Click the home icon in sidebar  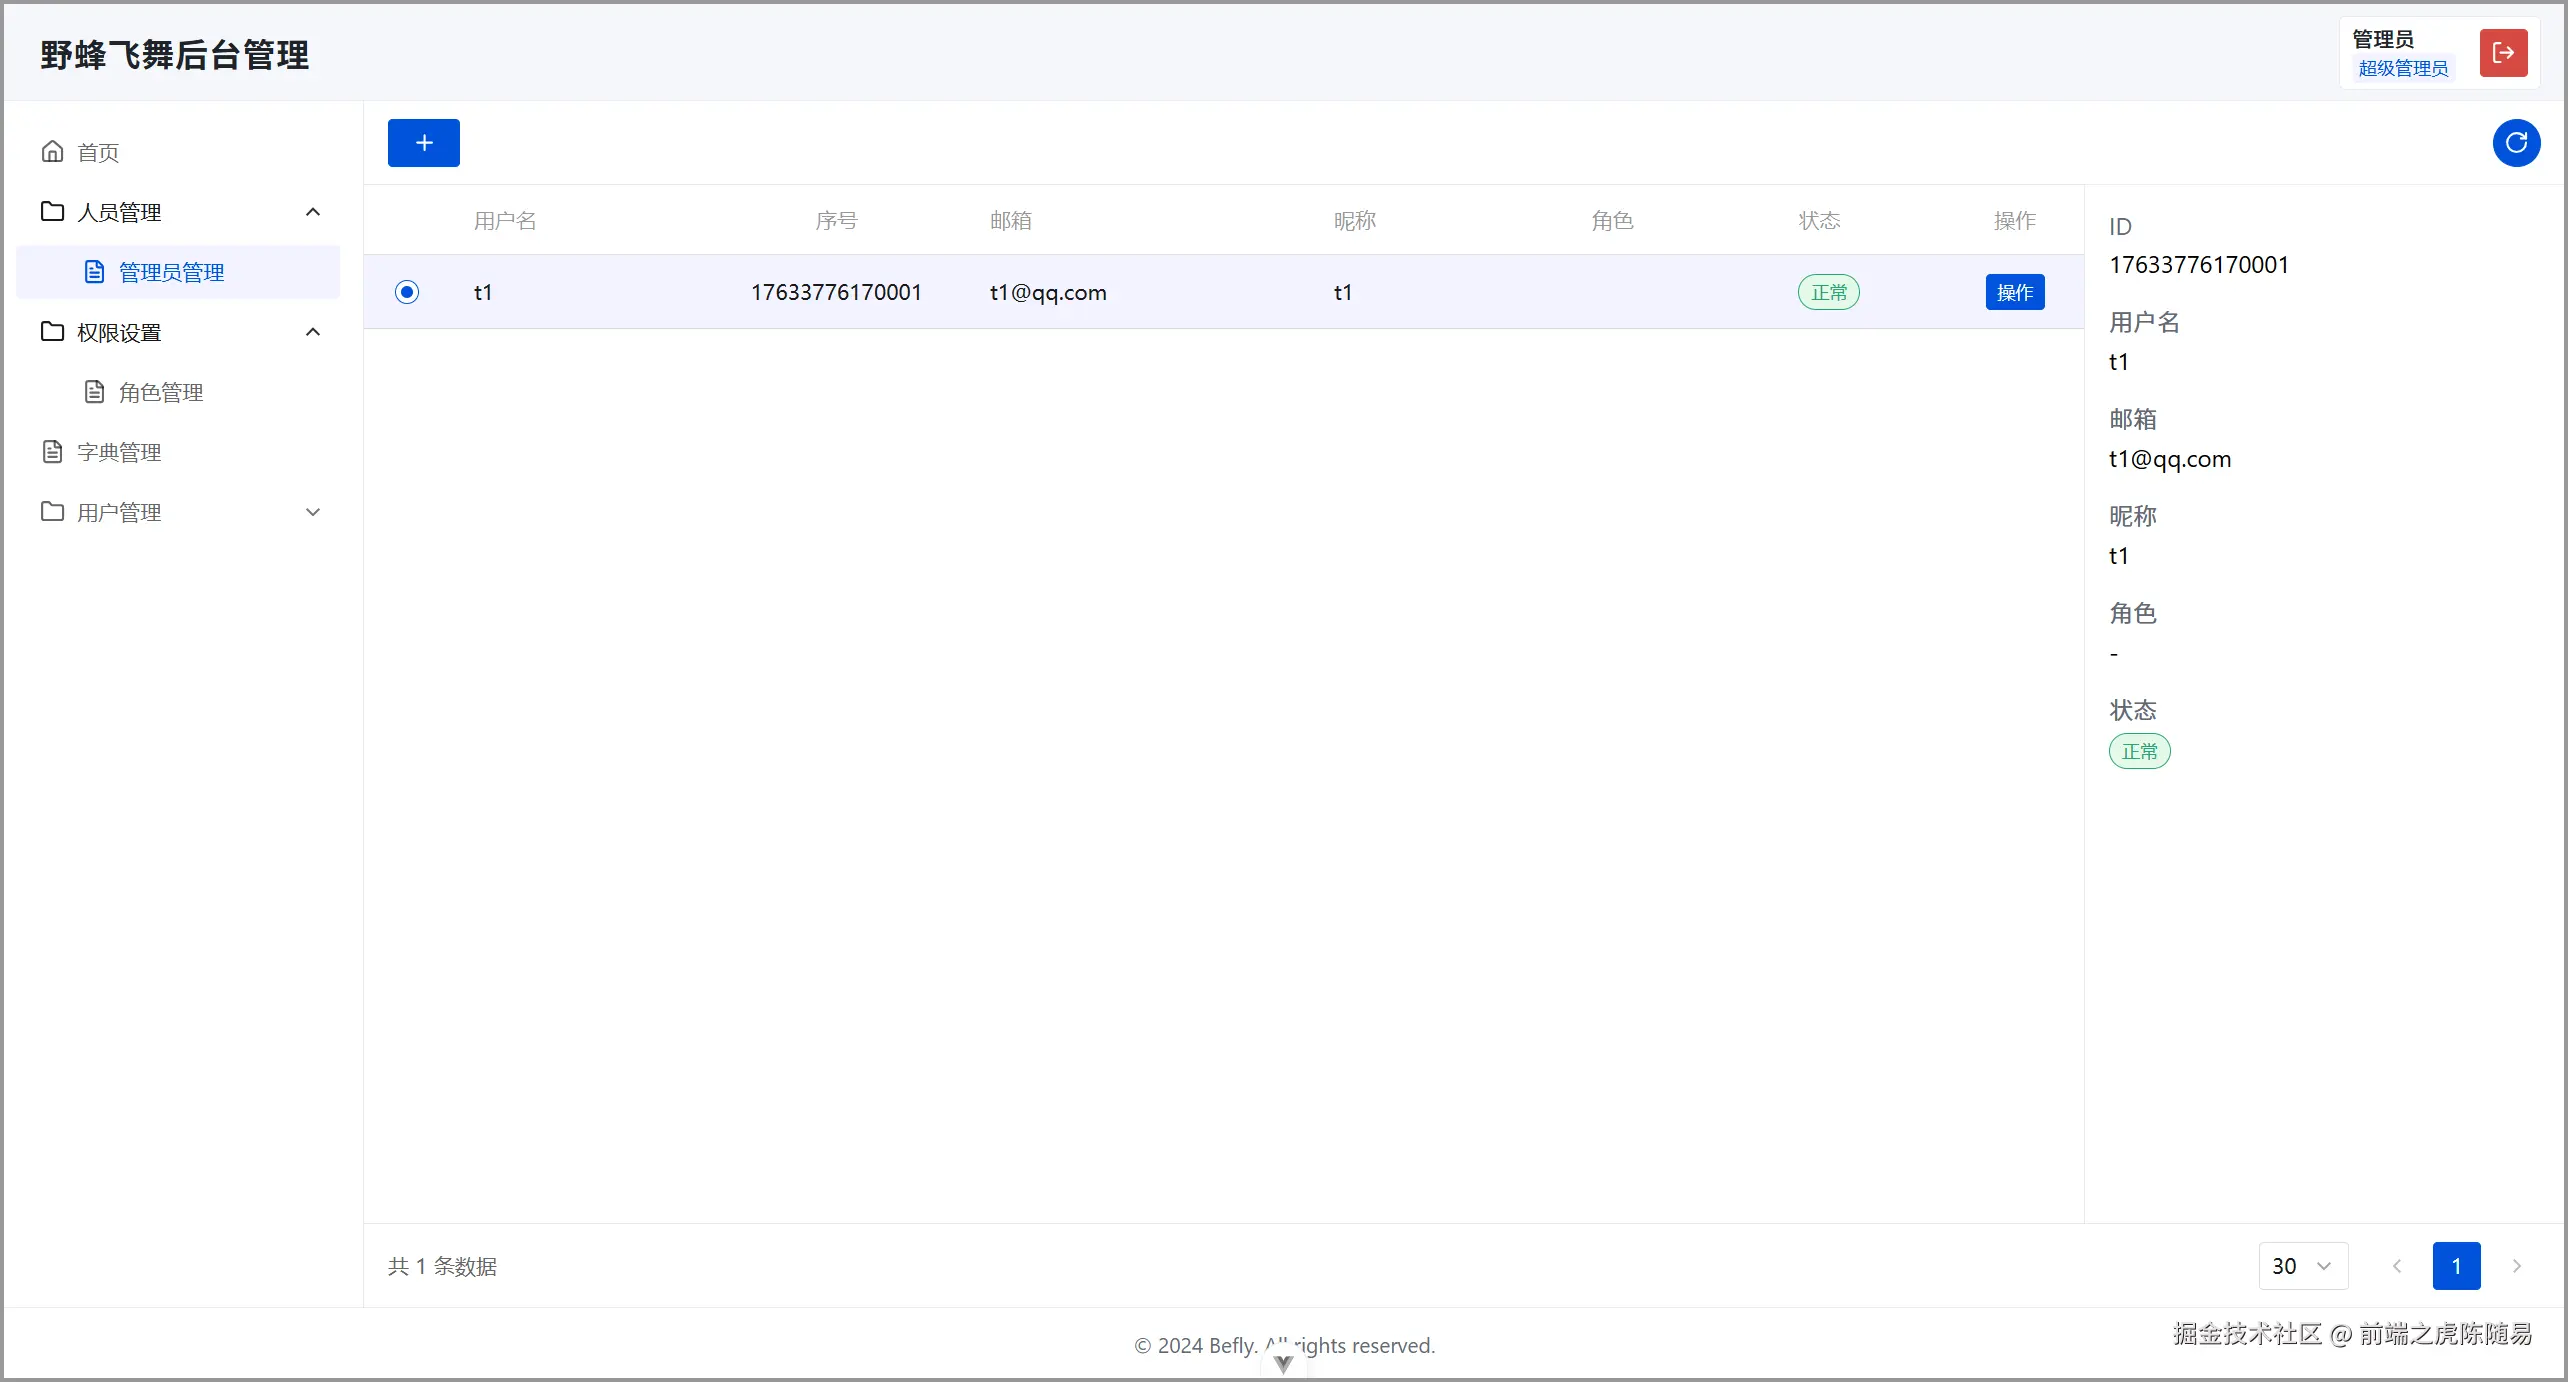52,152
